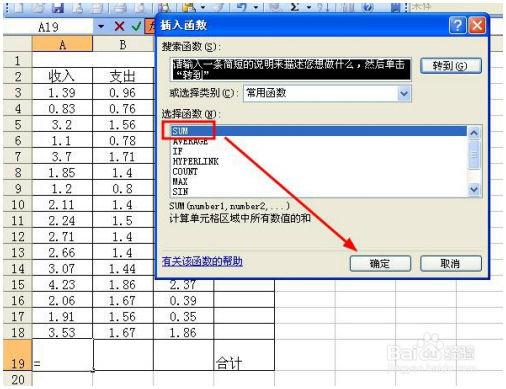Click the 搜索函数 search text box

(291, 69)
